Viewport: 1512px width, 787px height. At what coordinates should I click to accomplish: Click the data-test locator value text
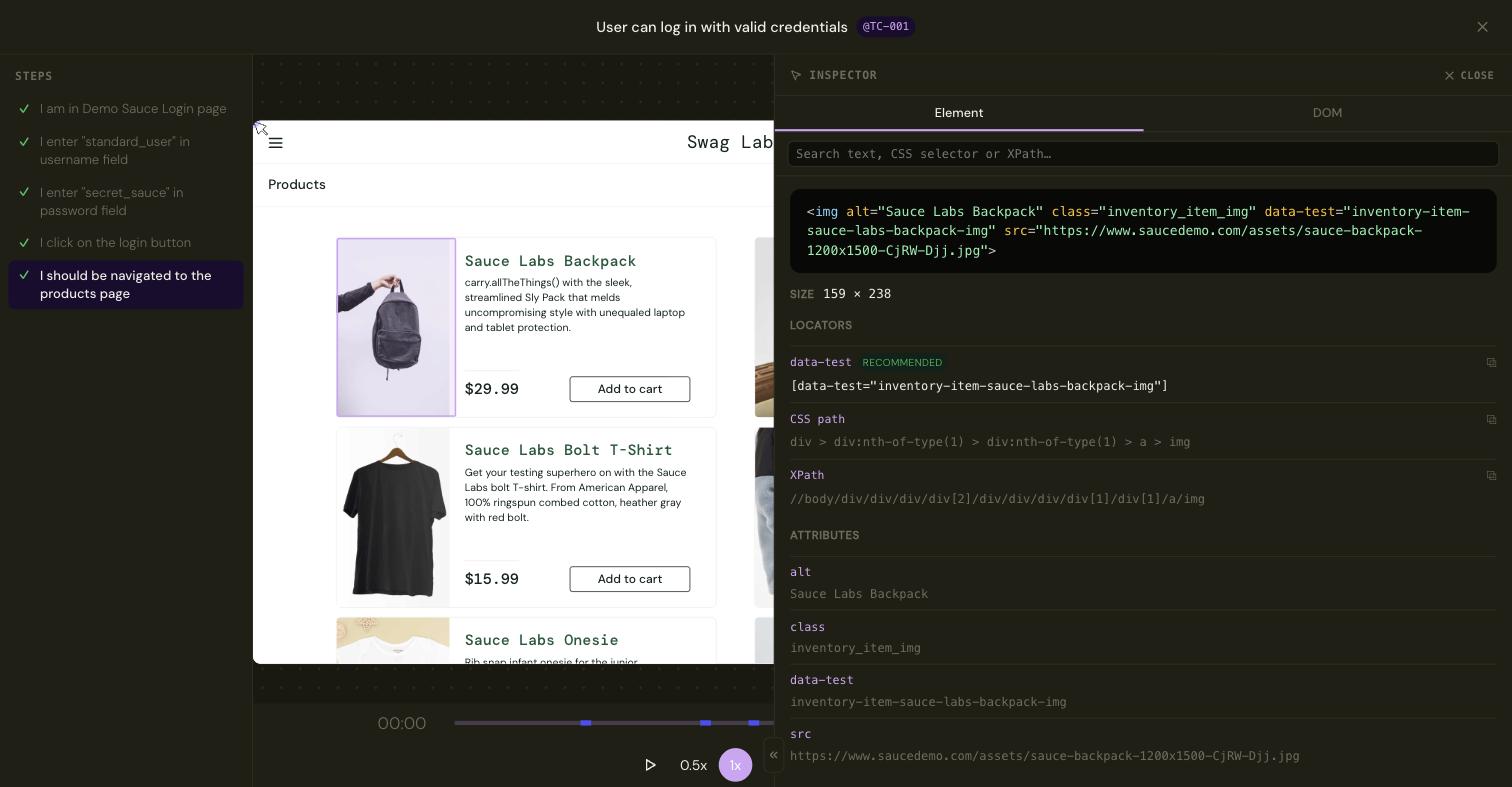pyautogui.click(x=979, y=386)
